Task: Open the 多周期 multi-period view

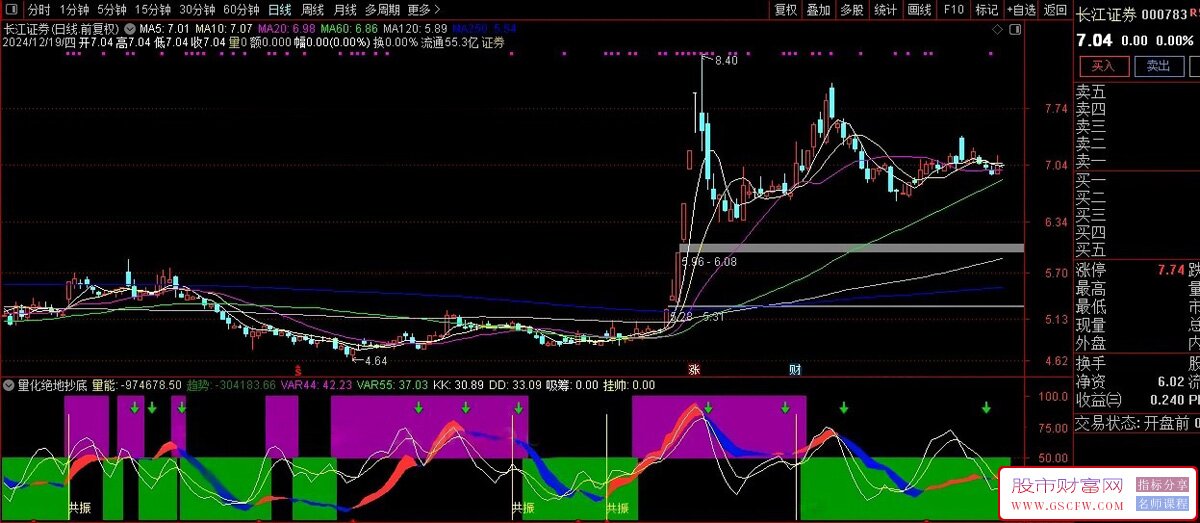Action: pyautogui.click(x=382, y=10)
